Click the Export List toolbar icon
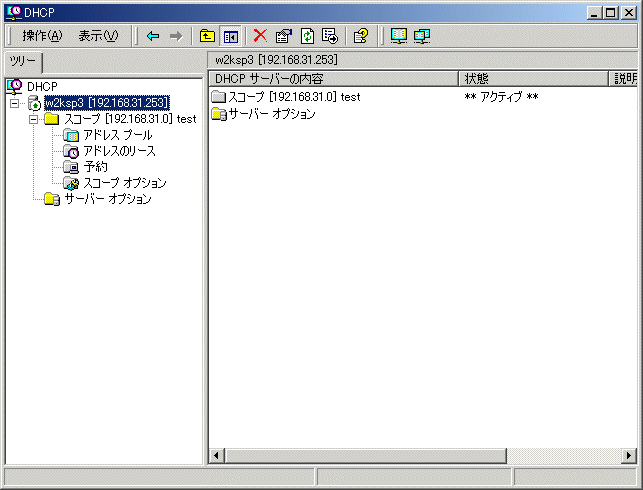This screenshot has height=490, width=643. pyautogui.click(x=330, y=36)
